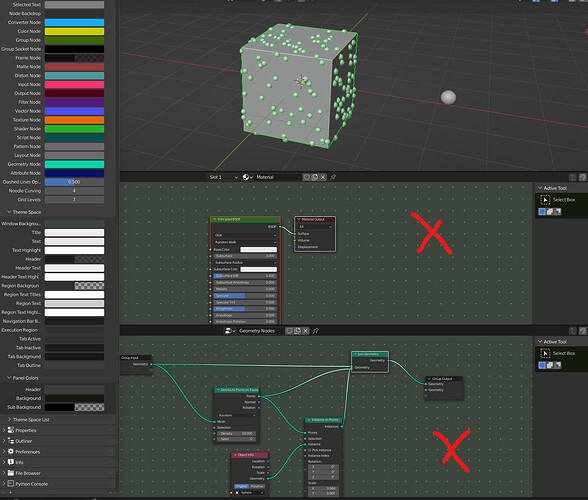588x500 pixels.
Task: Collapse the Principled BSDF node
Action: (215, 219)
